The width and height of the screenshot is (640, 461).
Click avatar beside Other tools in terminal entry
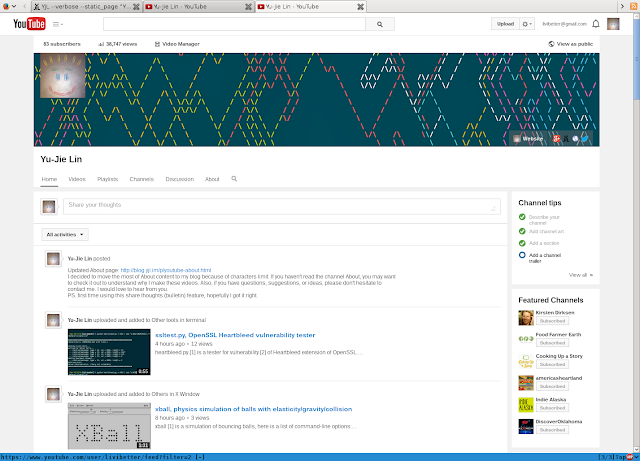point(53,321)
